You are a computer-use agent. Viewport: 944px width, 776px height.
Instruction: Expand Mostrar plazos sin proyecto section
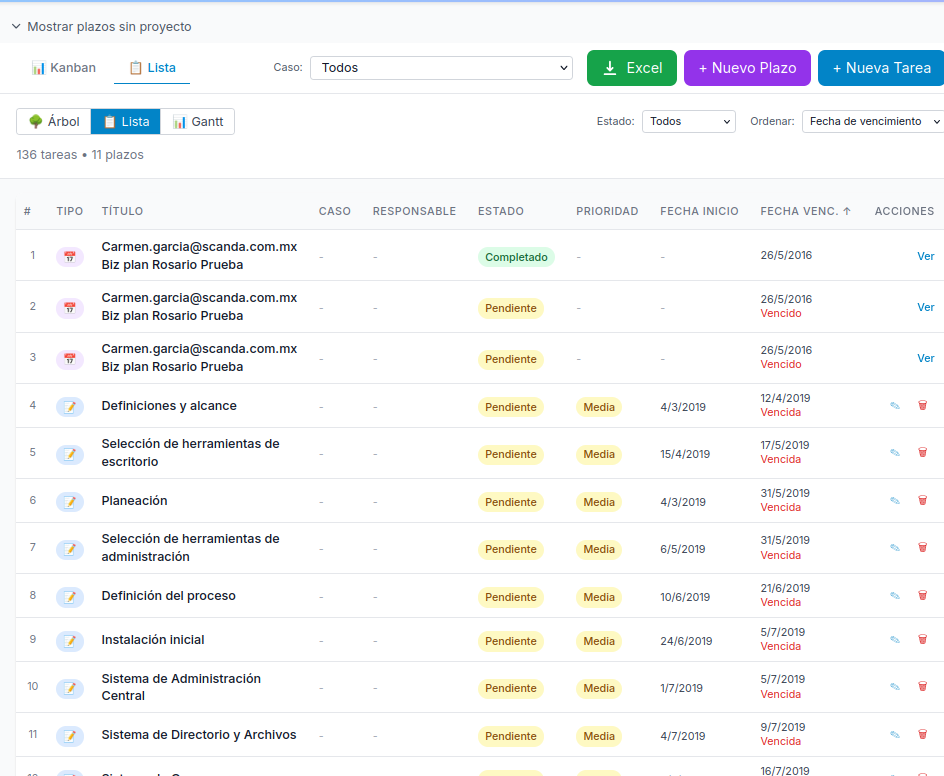click(x=101, y=26)
